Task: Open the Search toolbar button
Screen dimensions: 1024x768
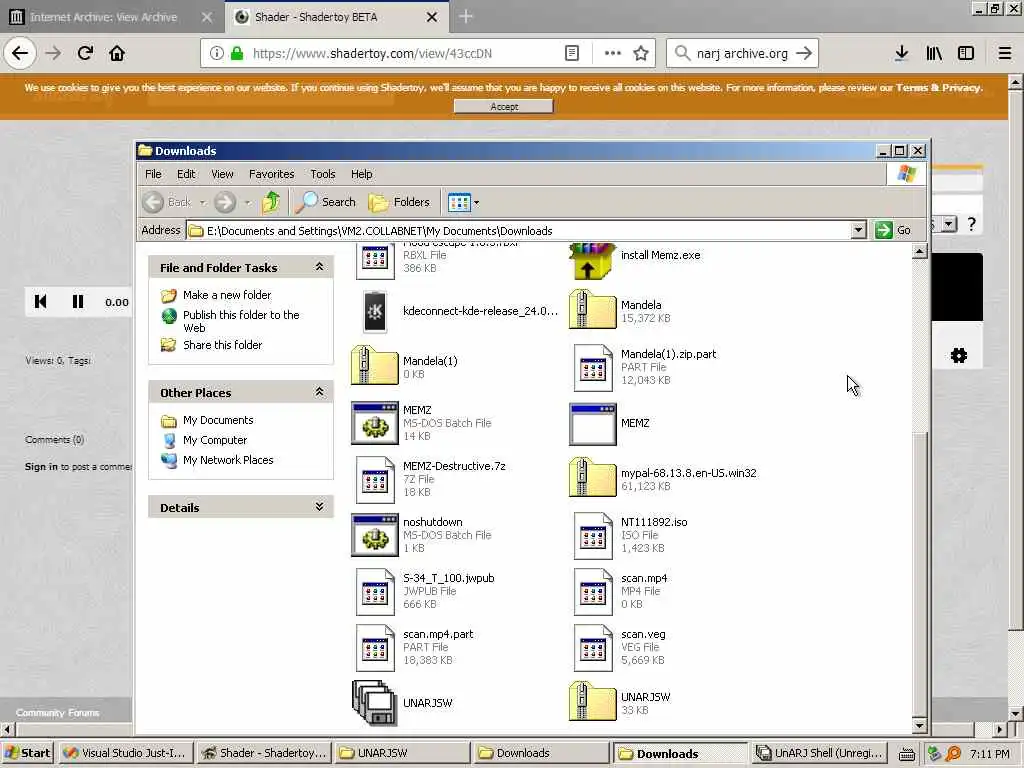Action: click(x=325, y=202)
